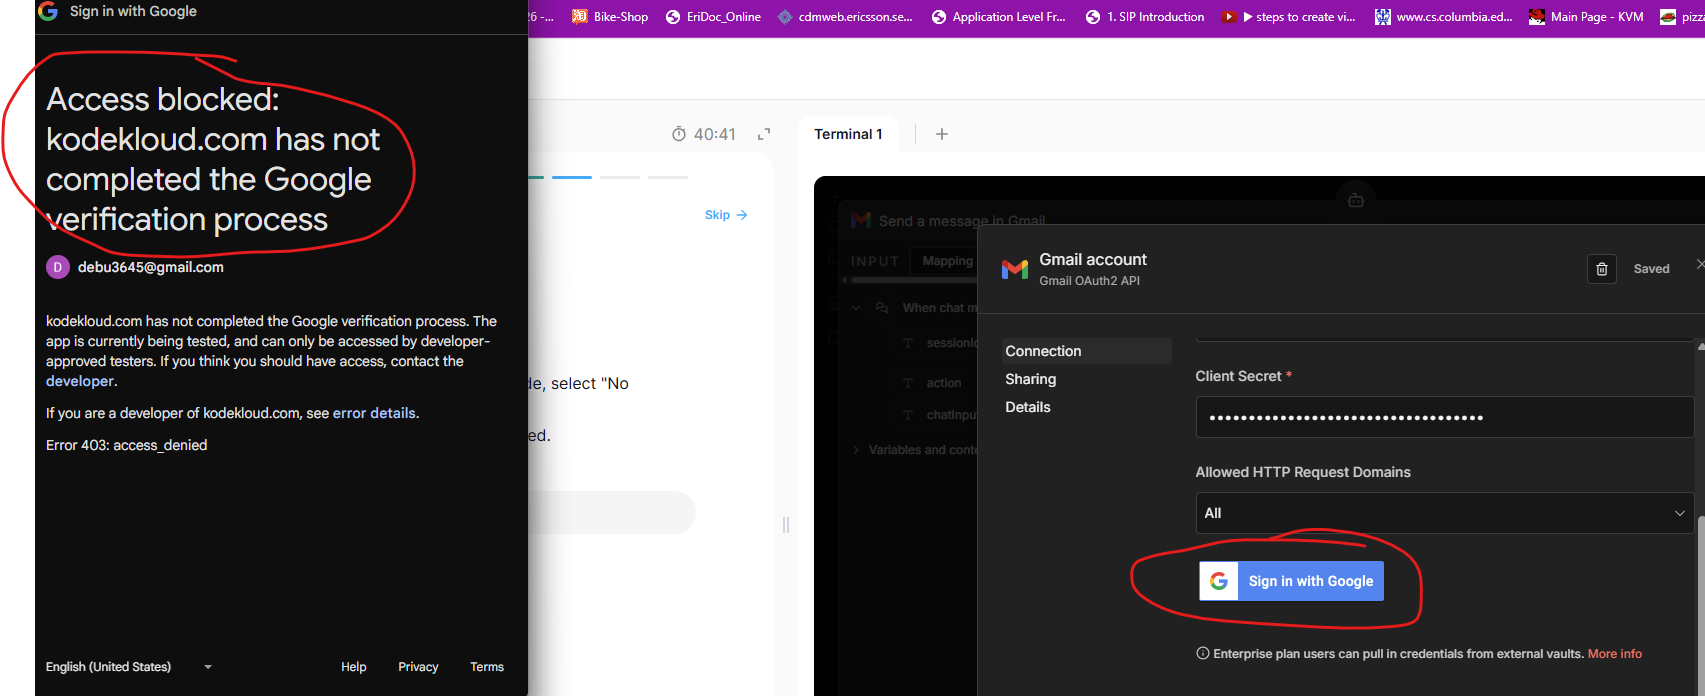Viewport: 1705px width, 696px height.
Task: Open the developer contact link
Action: click(x=80, y=381)
